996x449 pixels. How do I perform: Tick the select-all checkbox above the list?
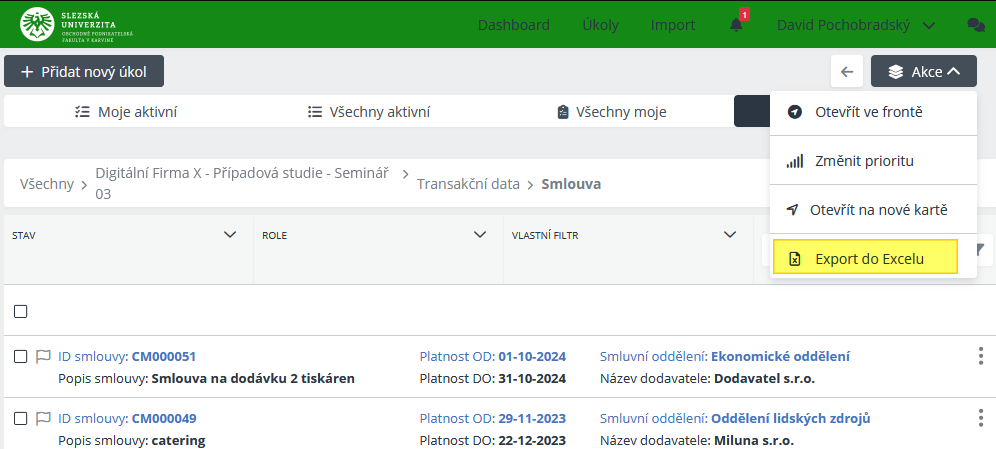click(x=20, y=311)
